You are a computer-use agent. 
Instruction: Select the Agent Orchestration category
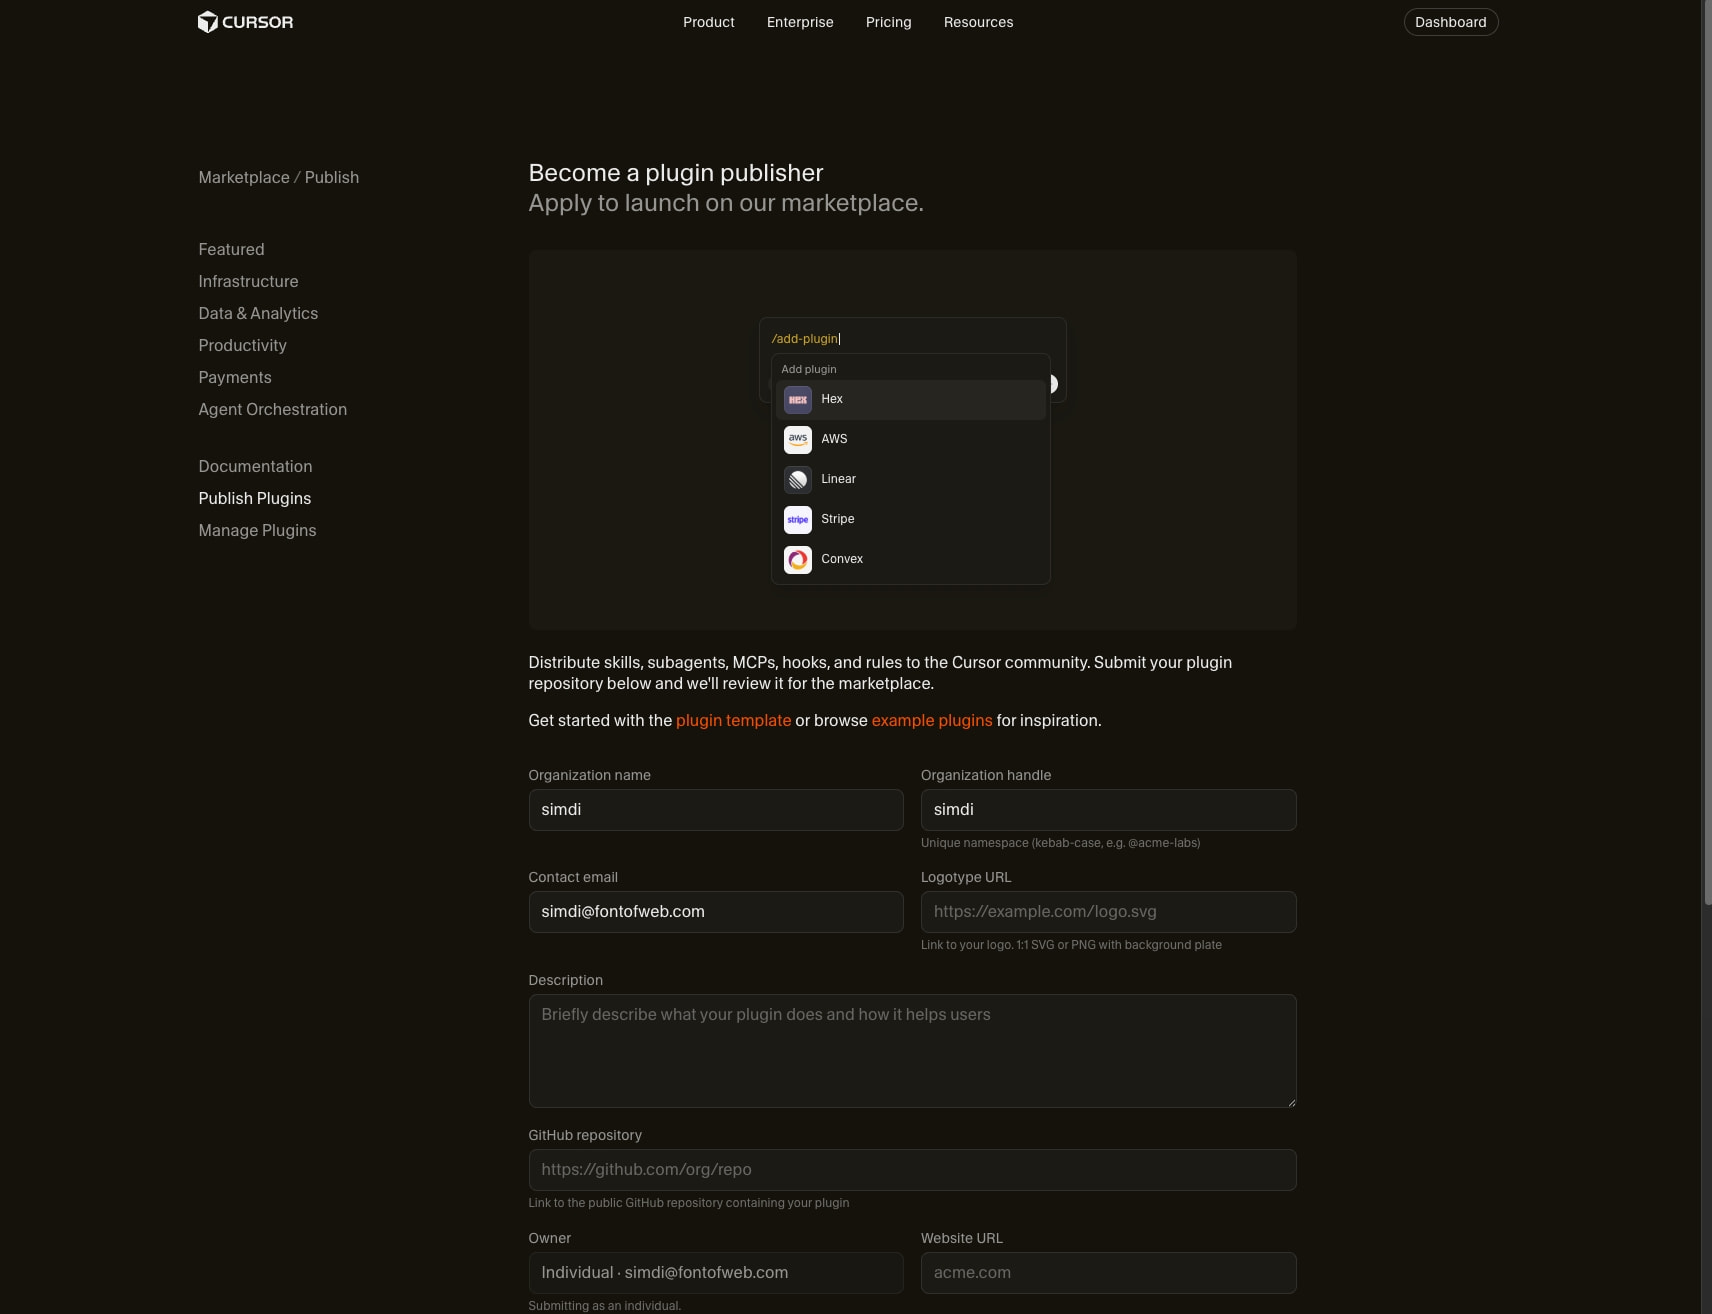point(273,409)
